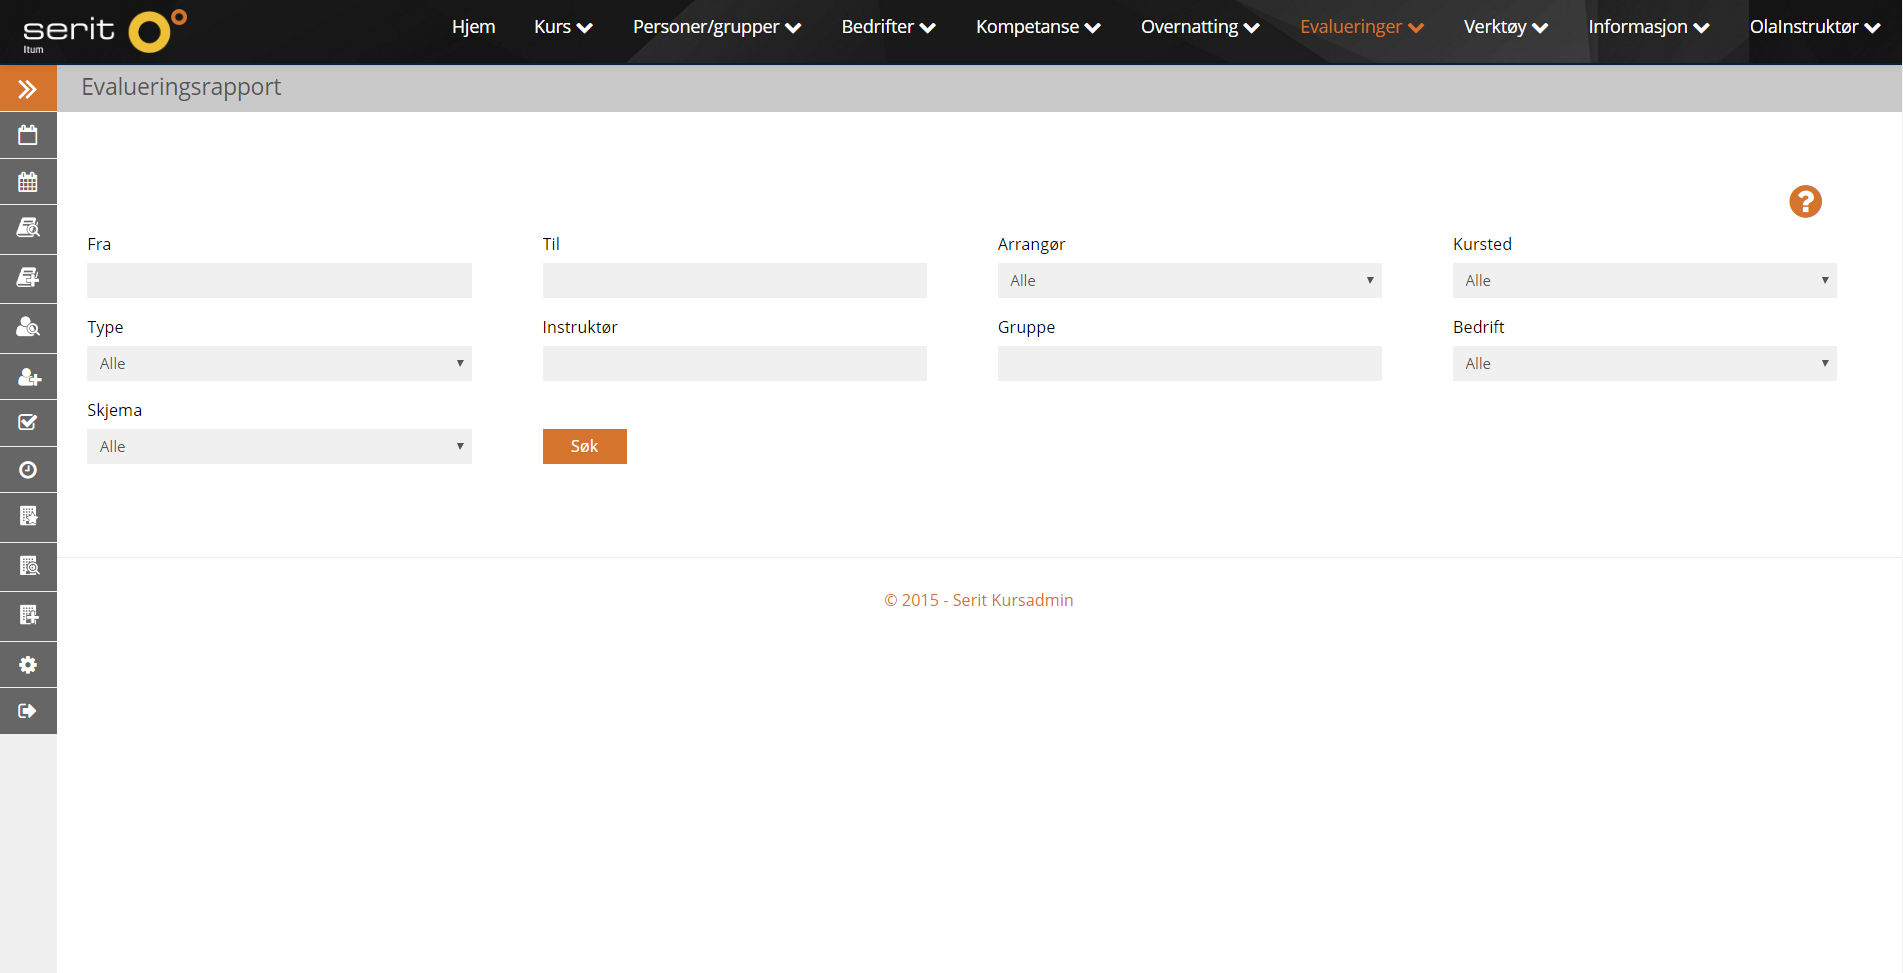Expand the Overnatting menu
The width and height of the screenshot is (1903, 973).
[x=1200, y=27]
